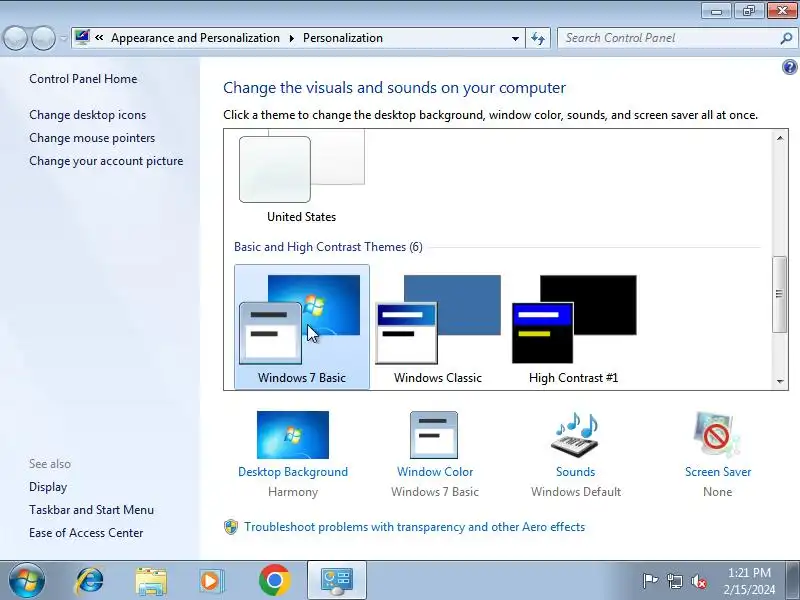Click the Personalization breadcrumb

343,38
